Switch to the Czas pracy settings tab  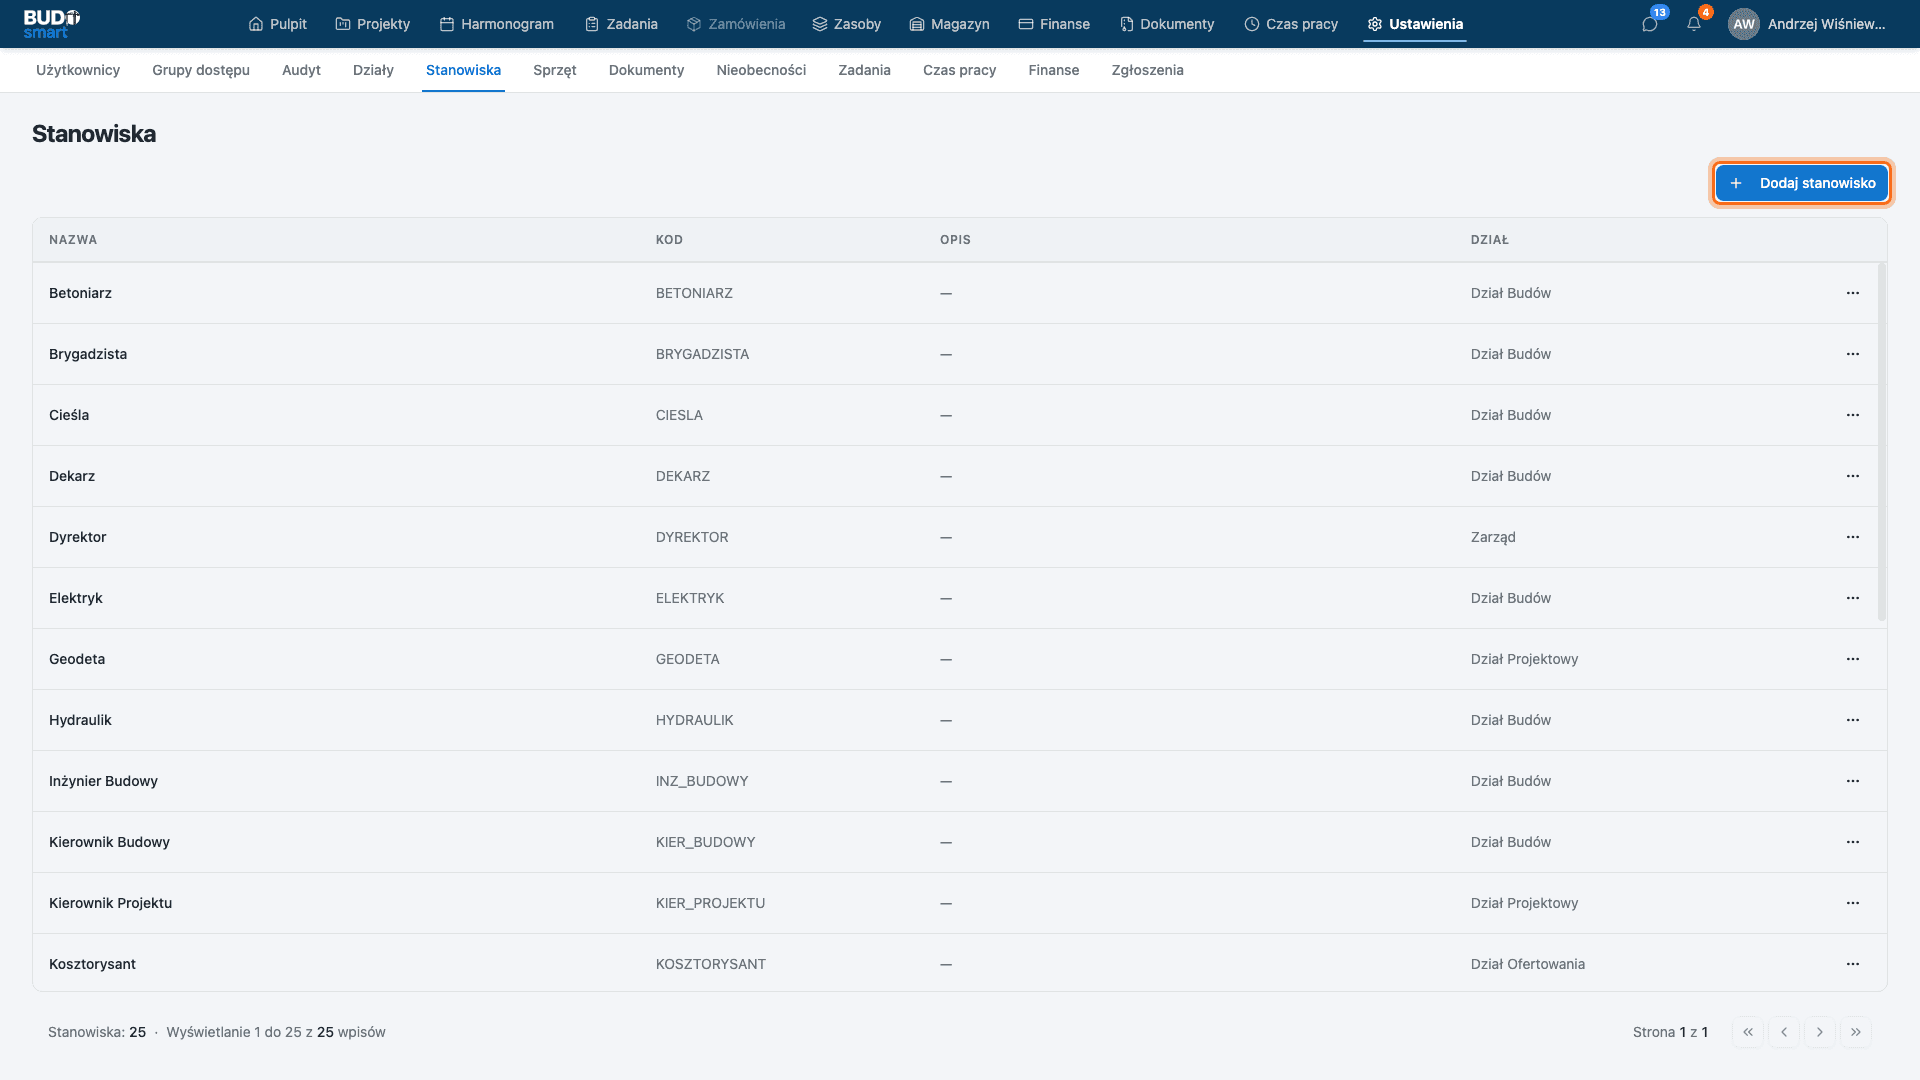click(959, 70)
